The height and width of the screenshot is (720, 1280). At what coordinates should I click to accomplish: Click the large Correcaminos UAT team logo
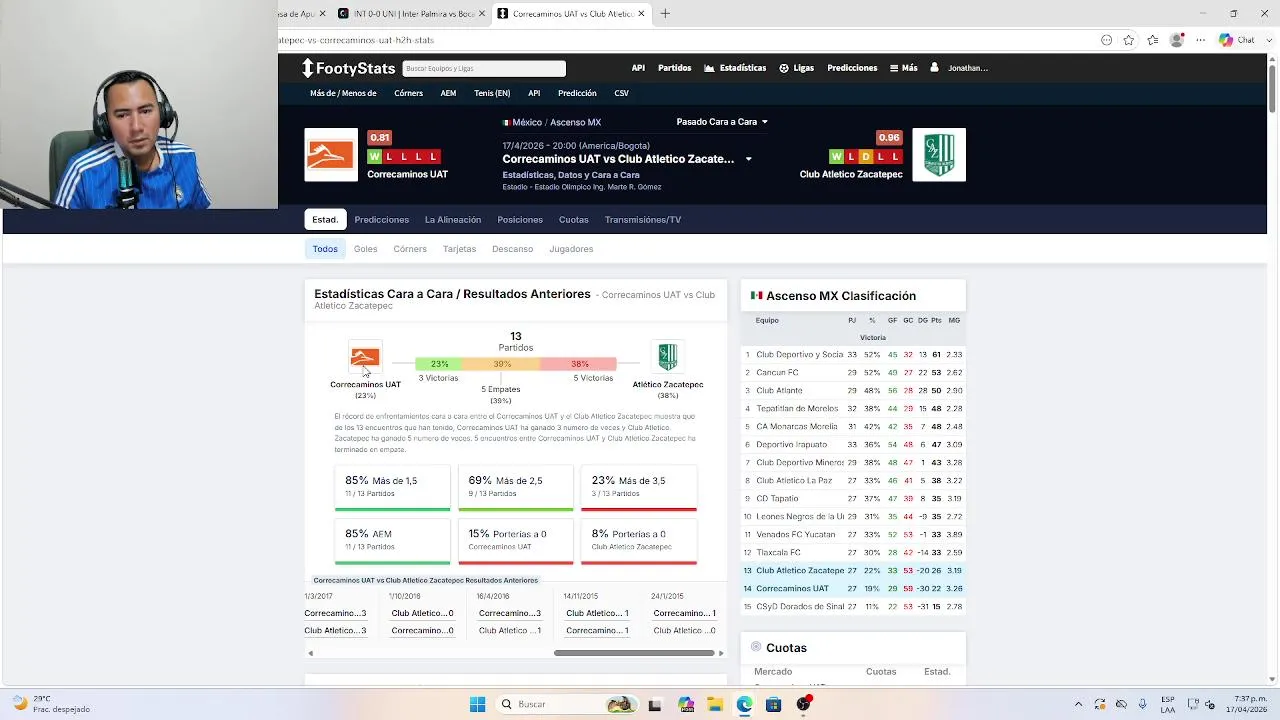(x=331, y=155)
